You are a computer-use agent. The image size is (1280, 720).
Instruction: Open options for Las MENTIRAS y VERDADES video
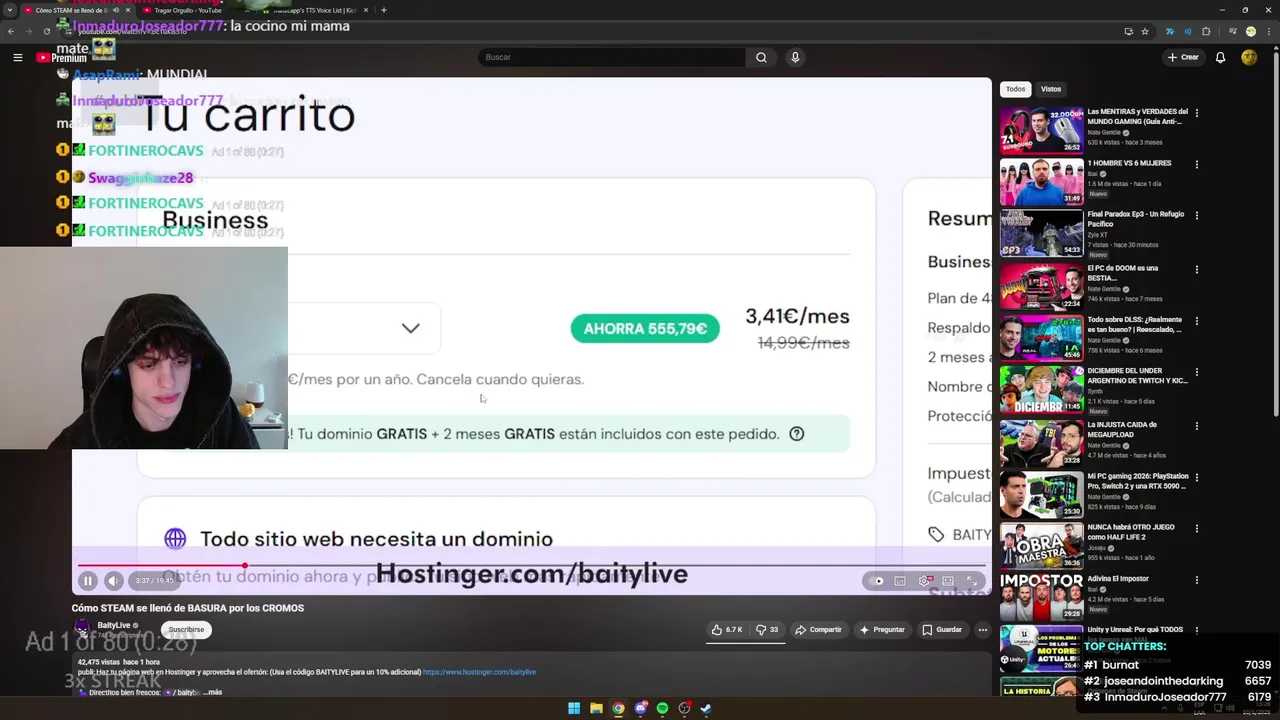click(x=1197, y=113)
